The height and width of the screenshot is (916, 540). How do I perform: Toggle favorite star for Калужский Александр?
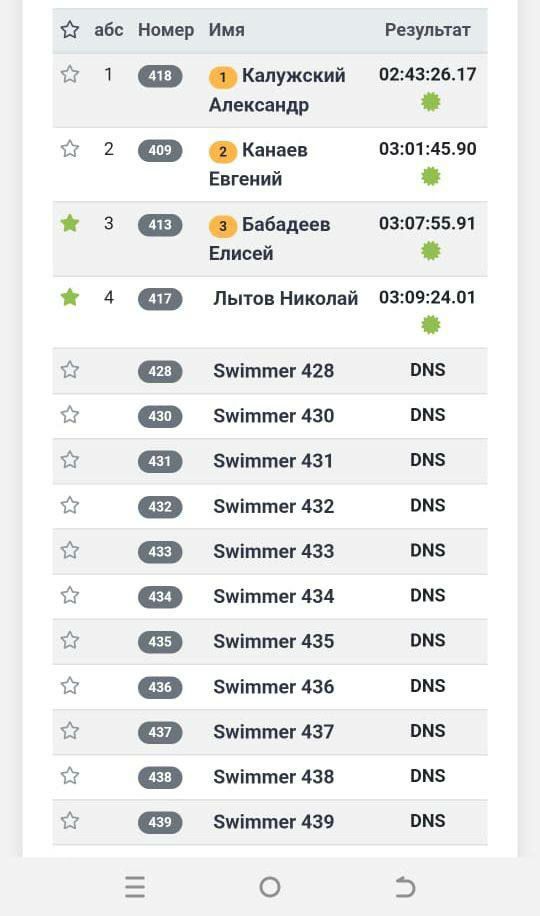point(70,74)
